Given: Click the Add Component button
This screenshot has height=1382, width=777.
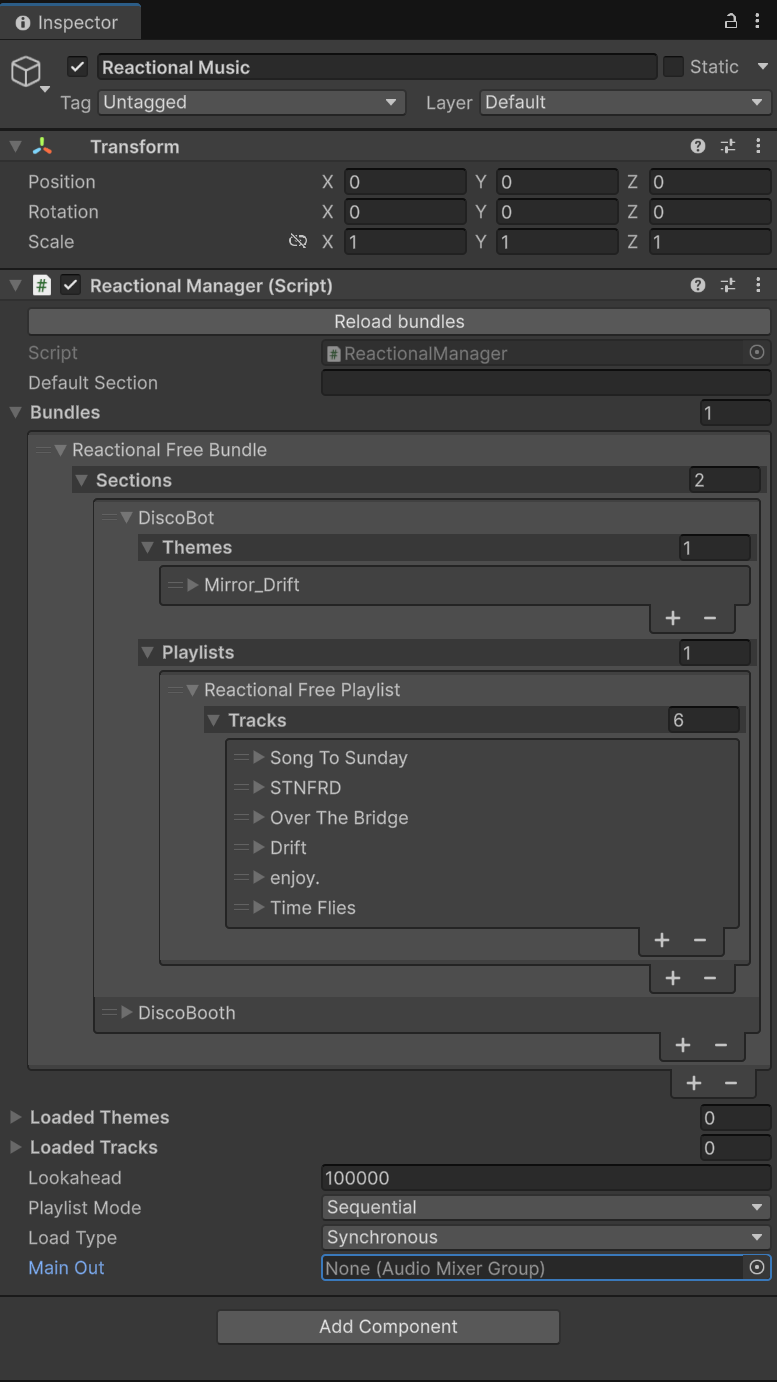Looking at the screenshot, I should pyautogui.click(x=388, y=1326).
